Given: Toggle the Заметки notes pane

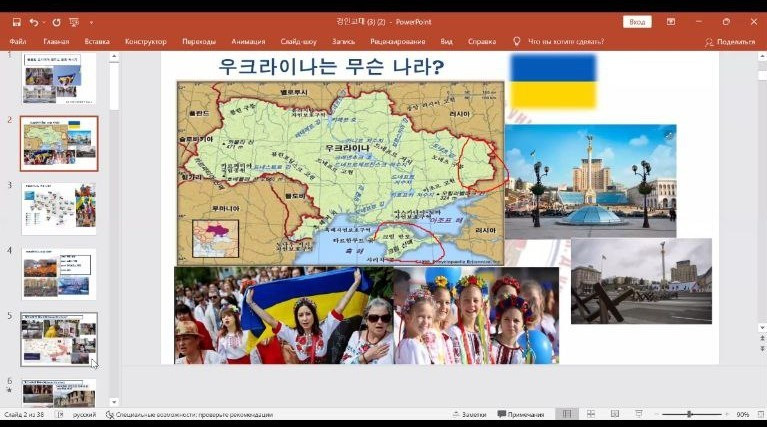Looking at the screenshot, I should (x=469, y=414).
